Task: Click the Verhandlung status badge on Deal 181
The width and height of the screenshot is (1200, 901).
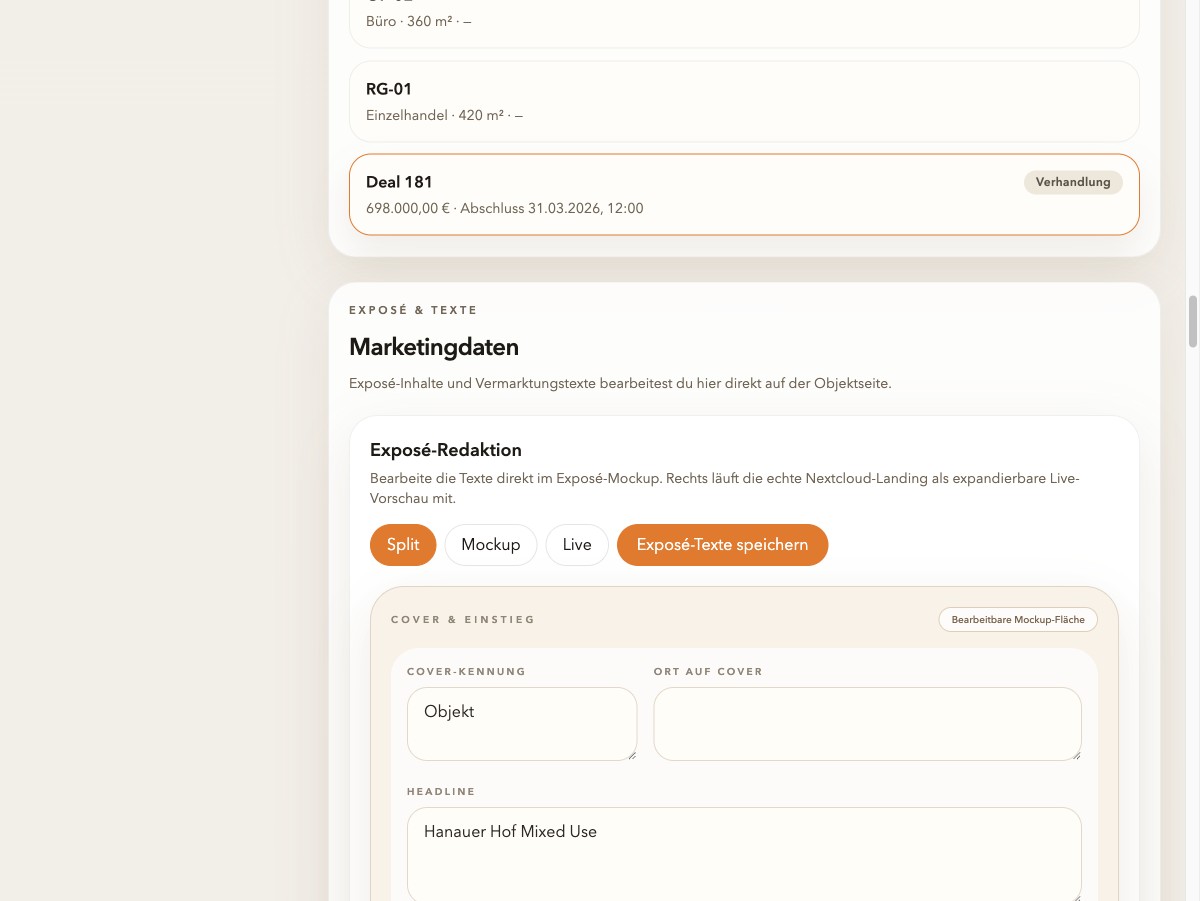Action: (x=1073, y=182)
